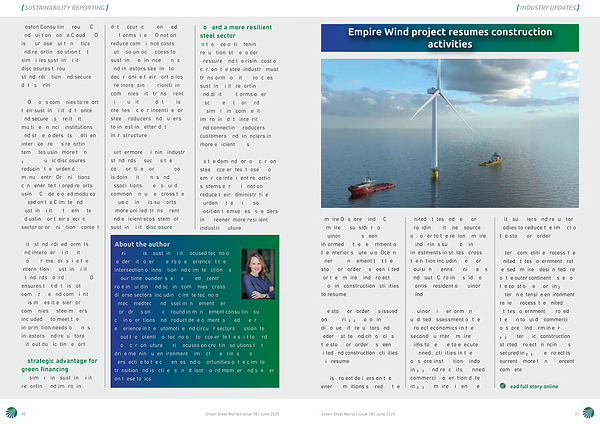
Task: Click the globe icon beside read full story
Action: tap(502, 386)
